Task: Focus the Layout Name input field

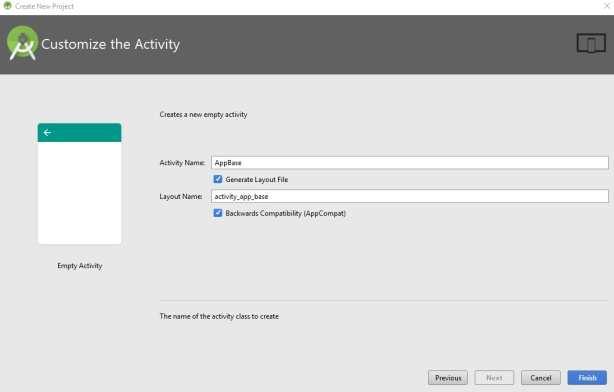Action: pos(410,196)
